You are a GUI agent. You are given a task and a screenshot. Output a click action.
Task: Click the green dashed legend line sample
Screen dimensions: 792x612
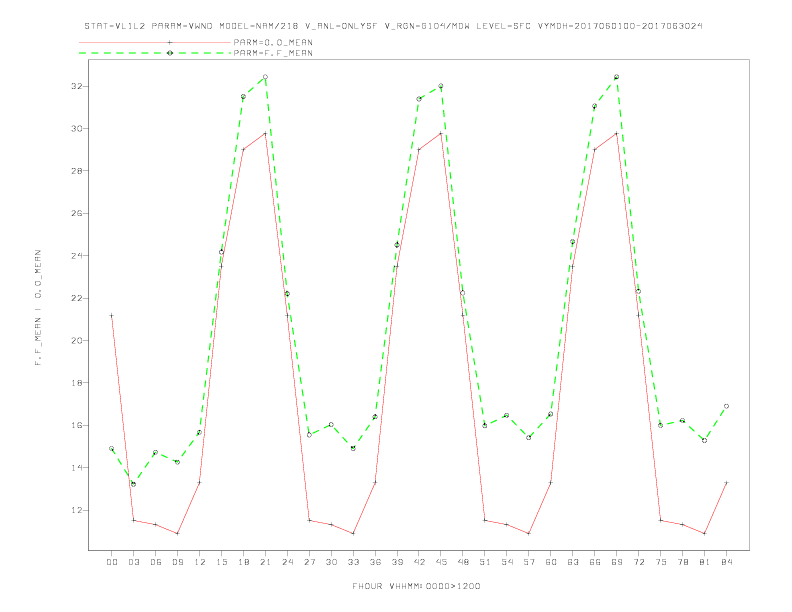coord(155,53)
